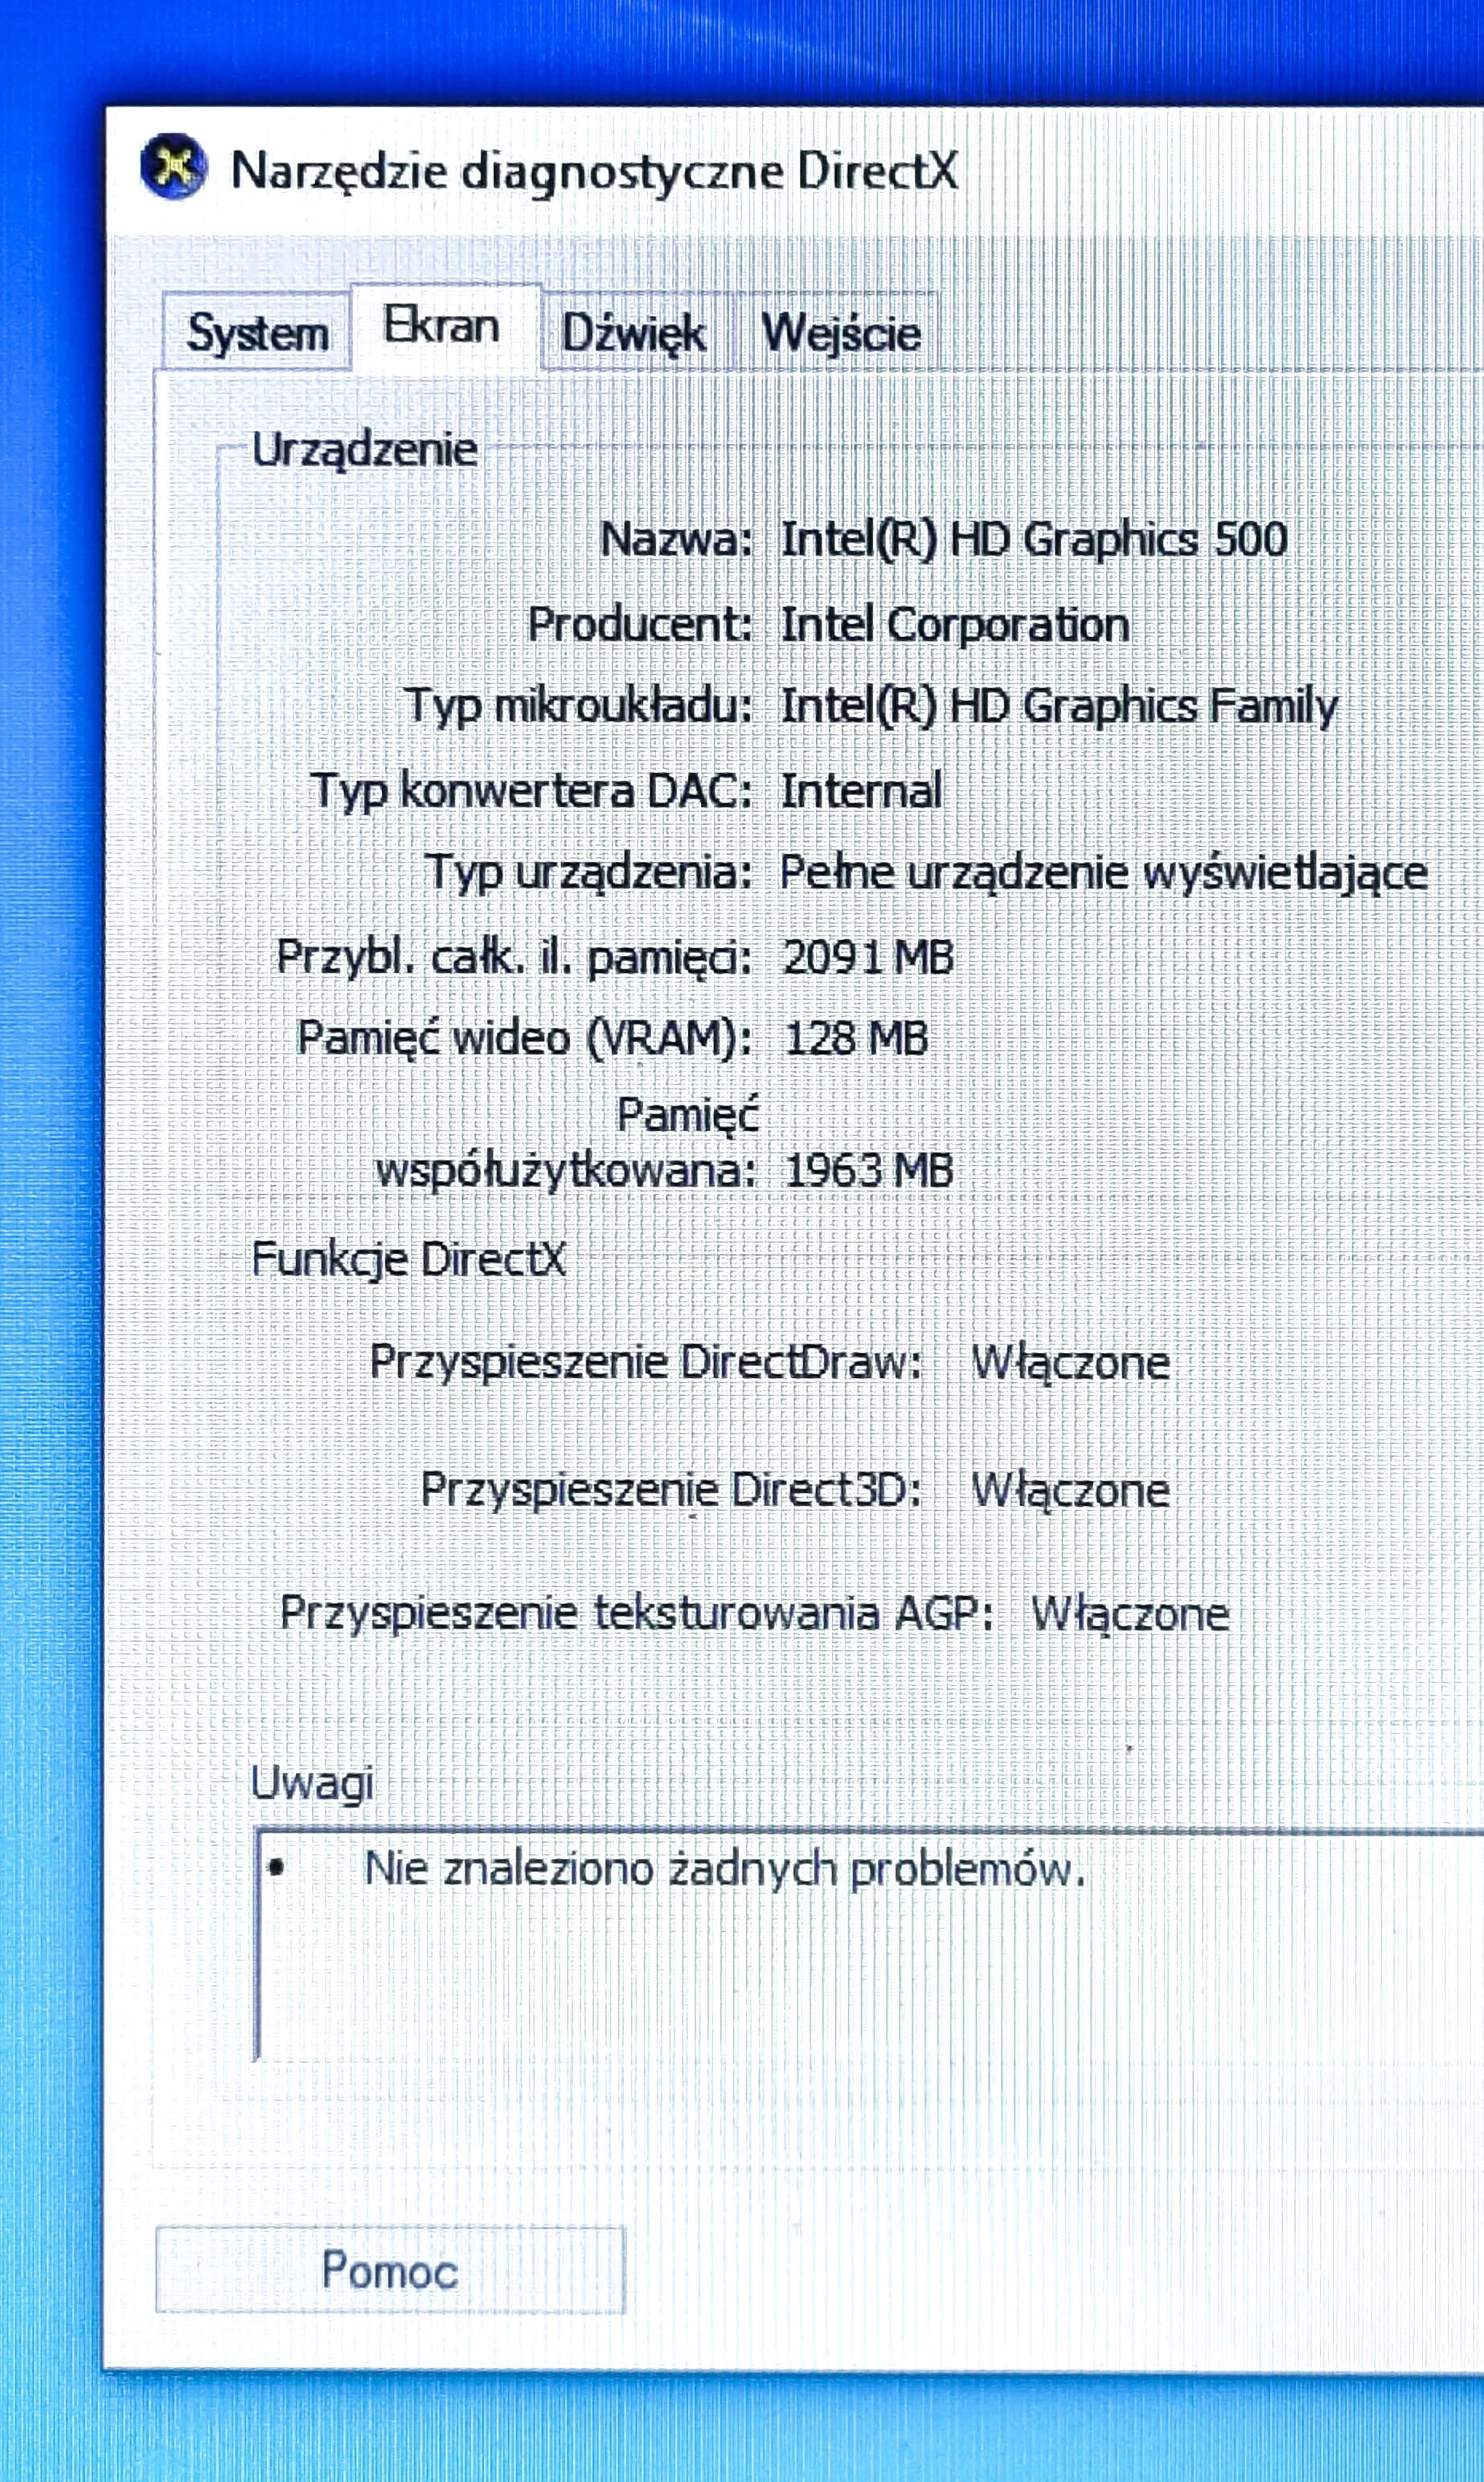Click the VRAM value 128 MB
1484x2482 pixels.
pyautogui.click(x=856, y=1038)
